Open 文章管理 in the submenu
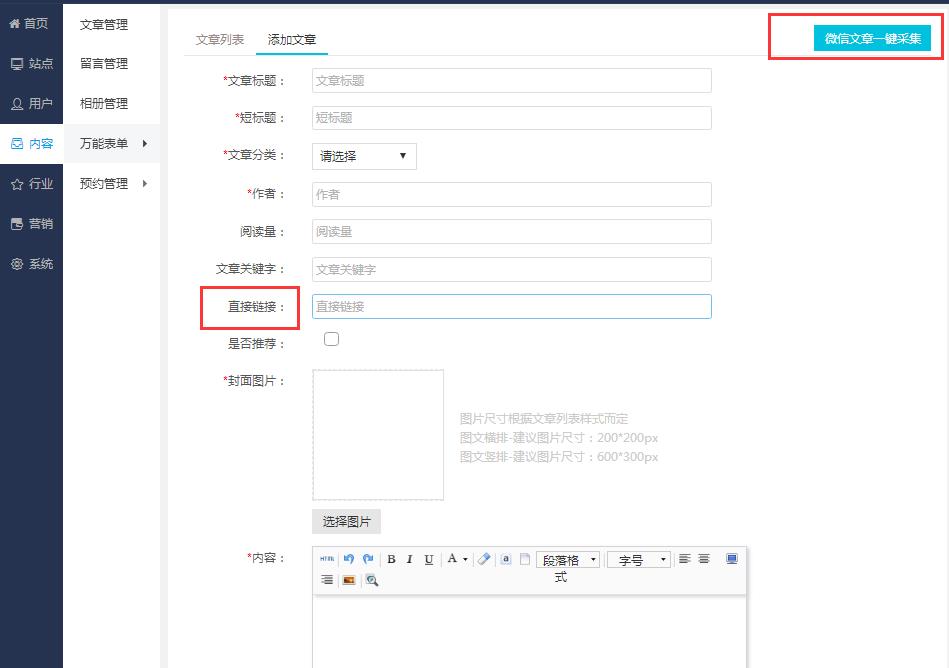The width and height of the screenshot is (949, 668). pos(104,25)
